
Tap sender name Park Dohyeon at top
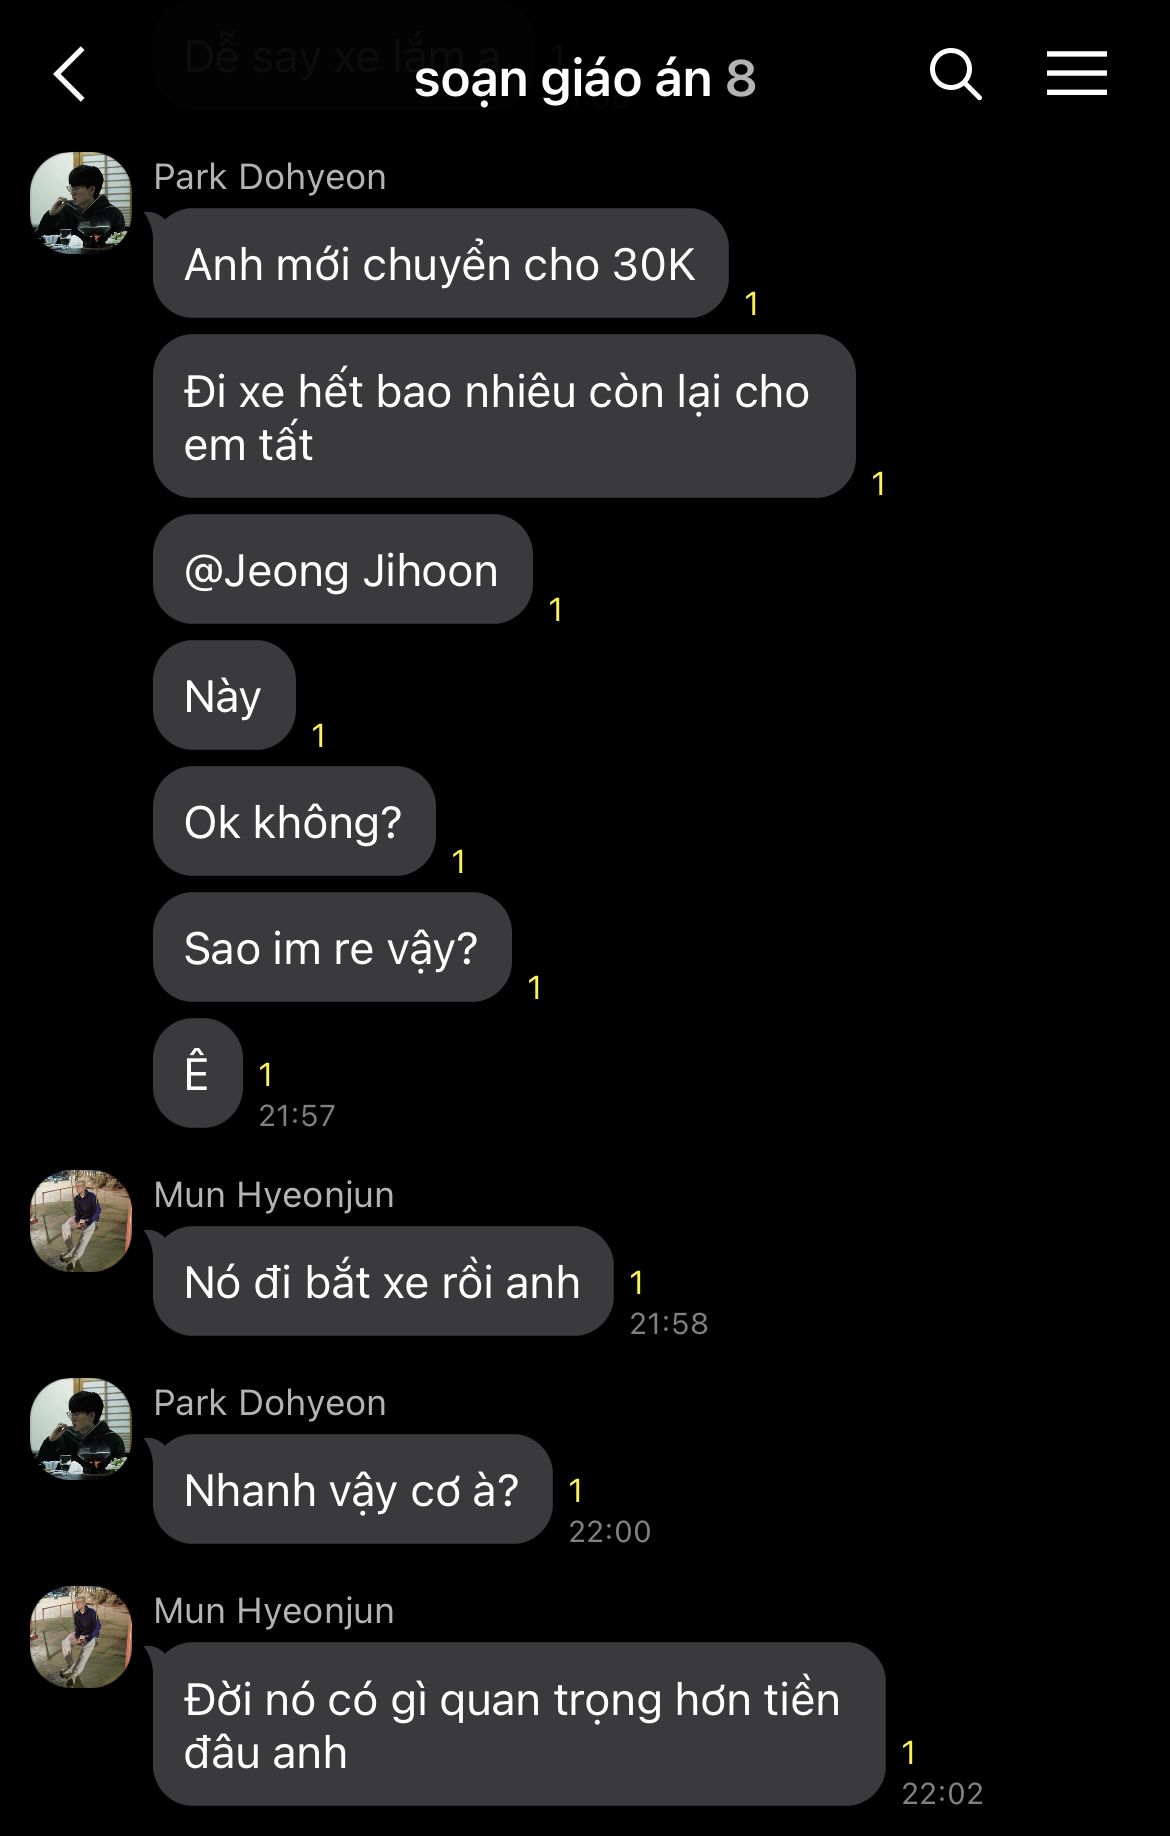click(270, 177)
